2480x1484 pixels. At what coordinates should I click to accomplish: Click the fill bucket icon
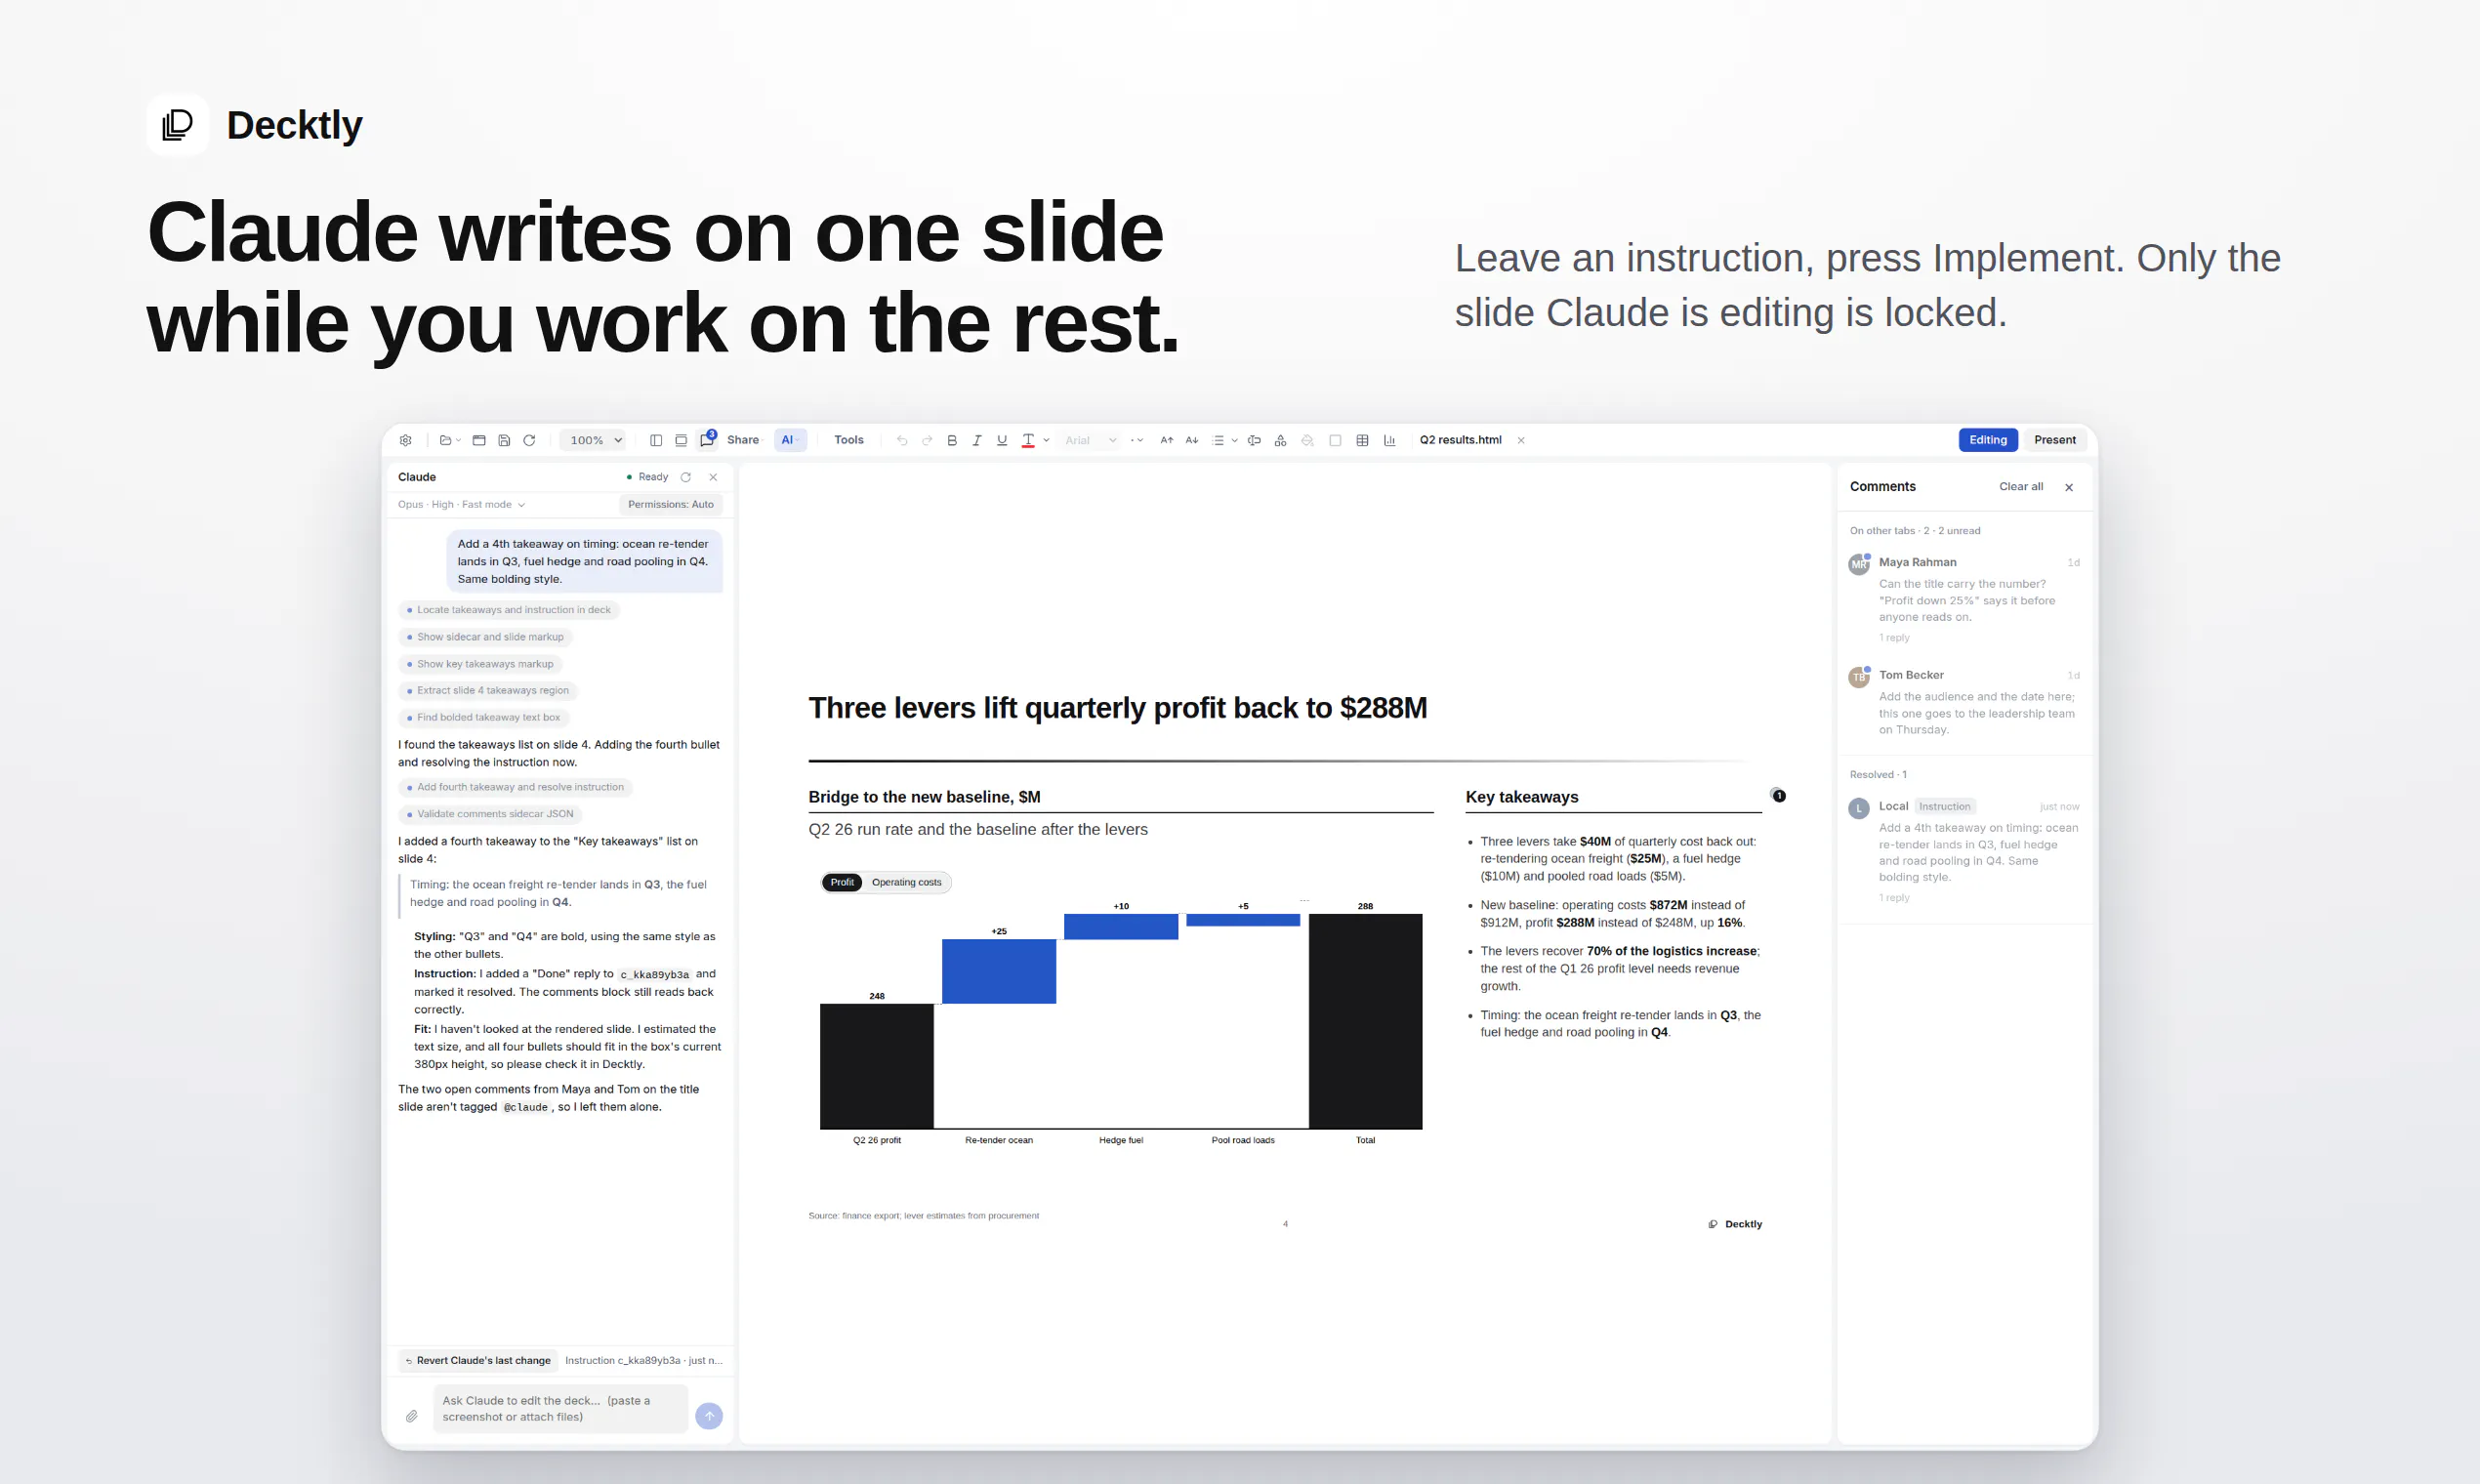(x=1307, y=440)
